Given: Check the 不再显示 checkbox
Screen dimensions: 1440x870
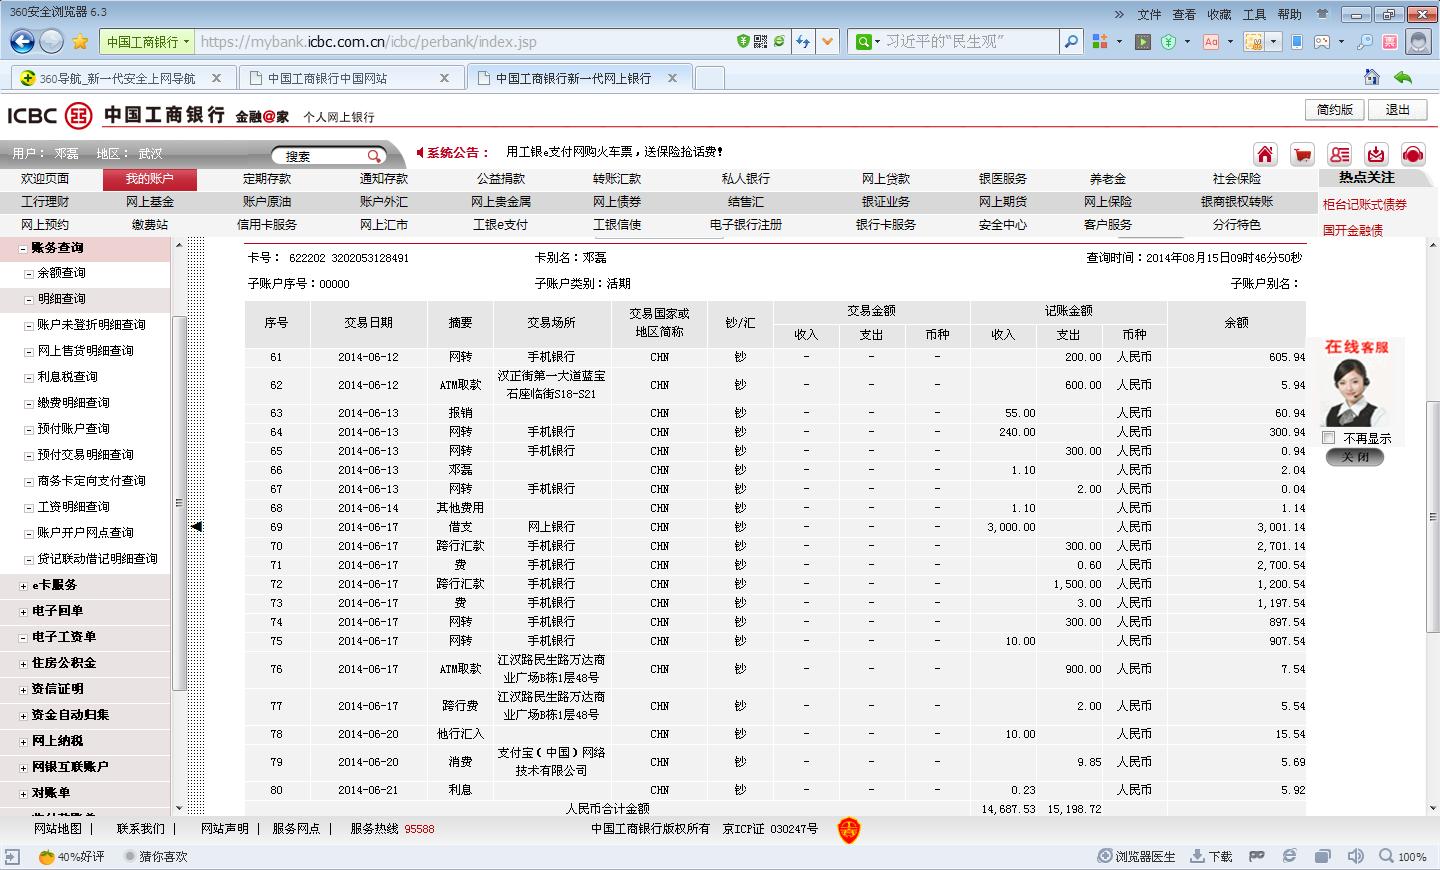Looking at the screenshot, I should point(1329,438).
